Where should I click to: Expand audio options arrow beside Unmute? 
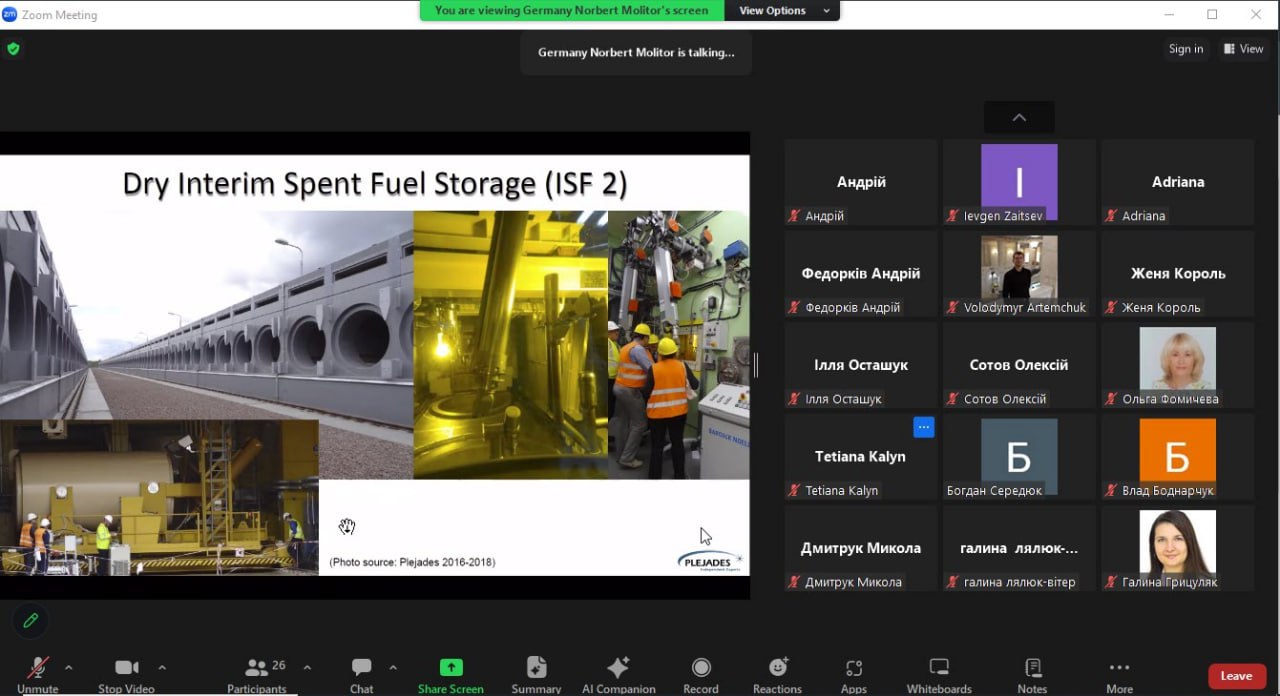point(69,667)
